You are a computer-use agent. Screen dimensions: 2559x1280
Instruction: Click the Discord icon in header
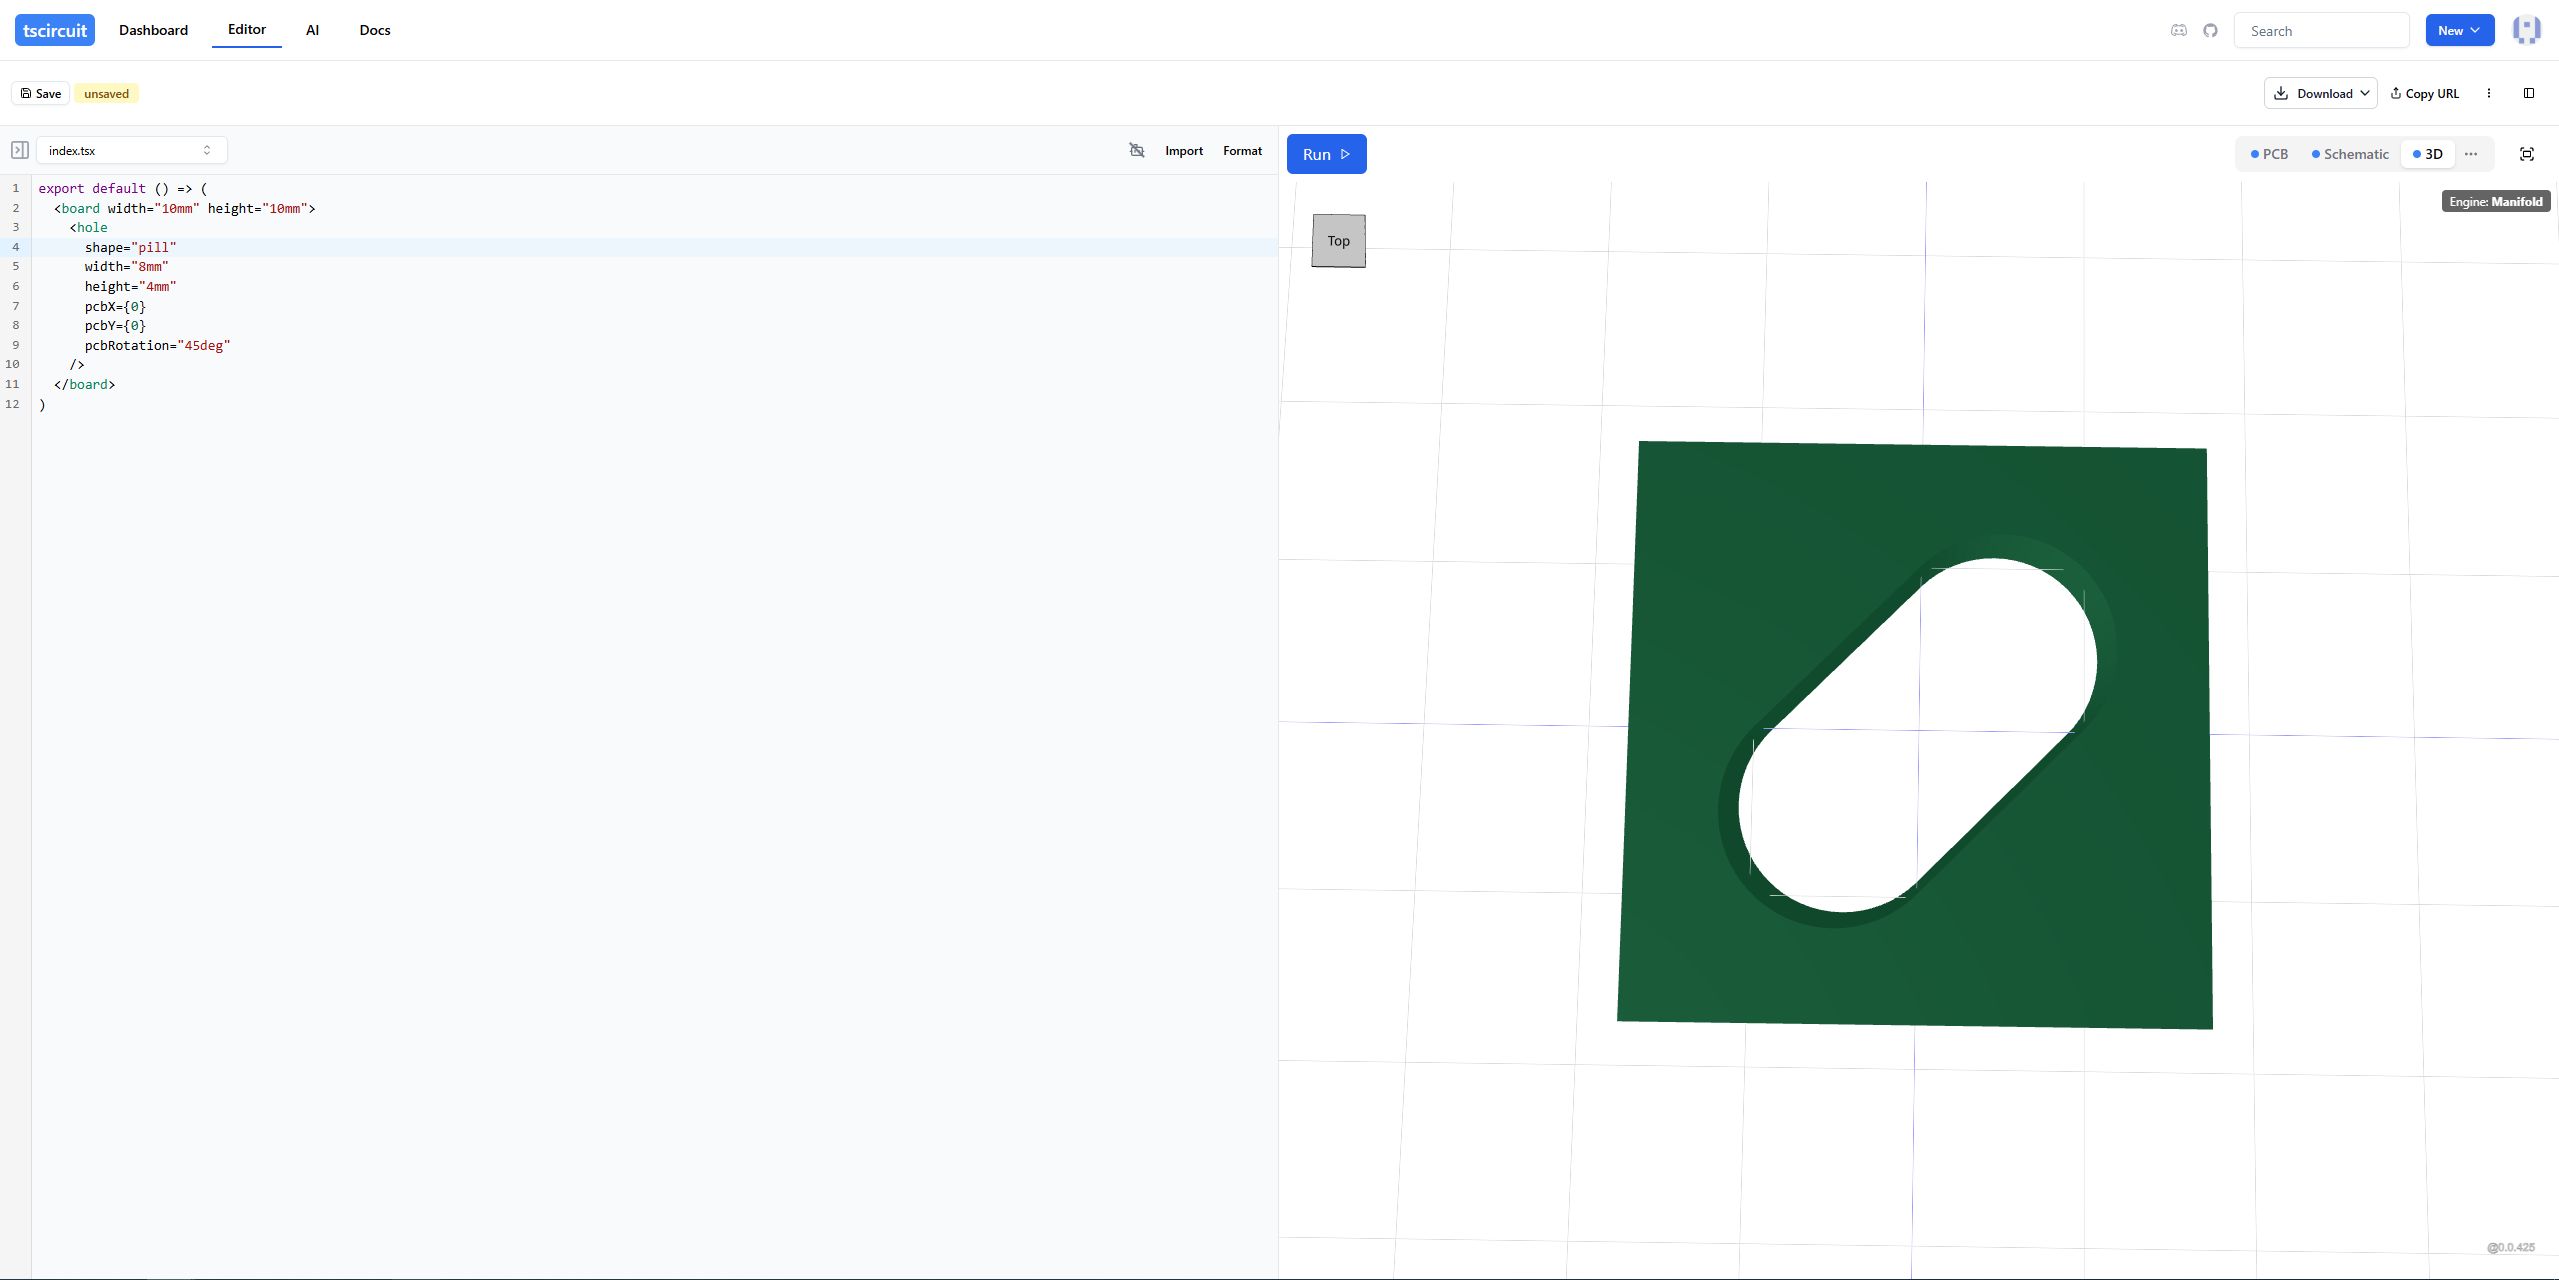(2178, 31)
